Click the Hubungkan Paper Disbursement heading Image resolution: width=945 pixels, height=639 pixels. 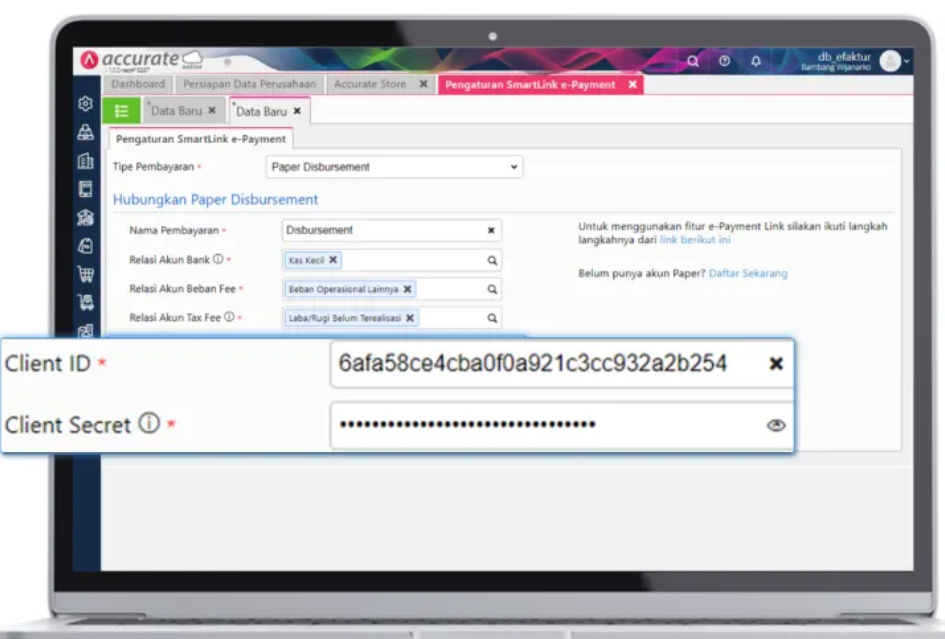click(x=215, y=200)
